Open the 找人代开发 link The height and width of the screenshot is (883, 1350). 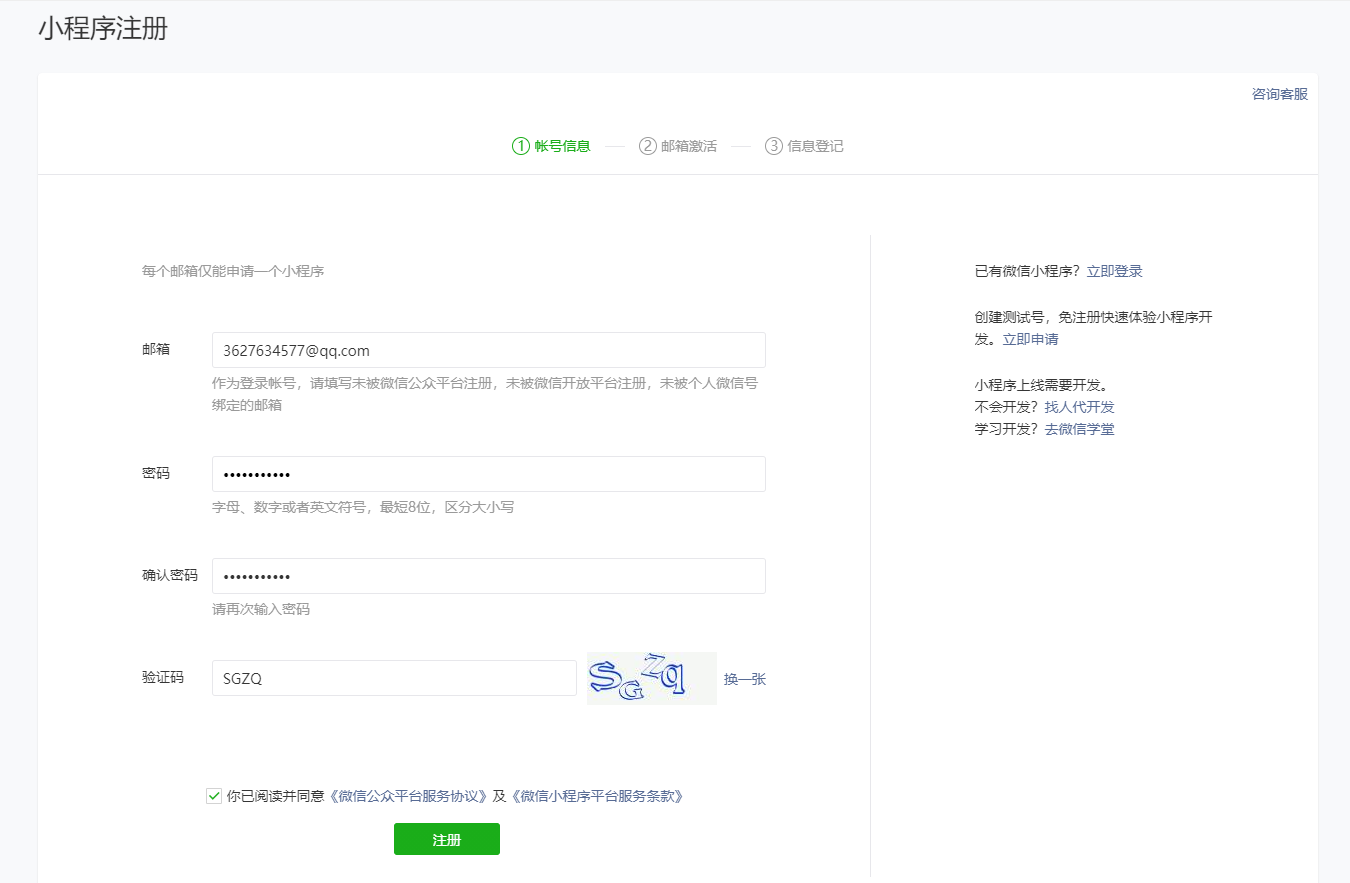(x=1079, y=407)
